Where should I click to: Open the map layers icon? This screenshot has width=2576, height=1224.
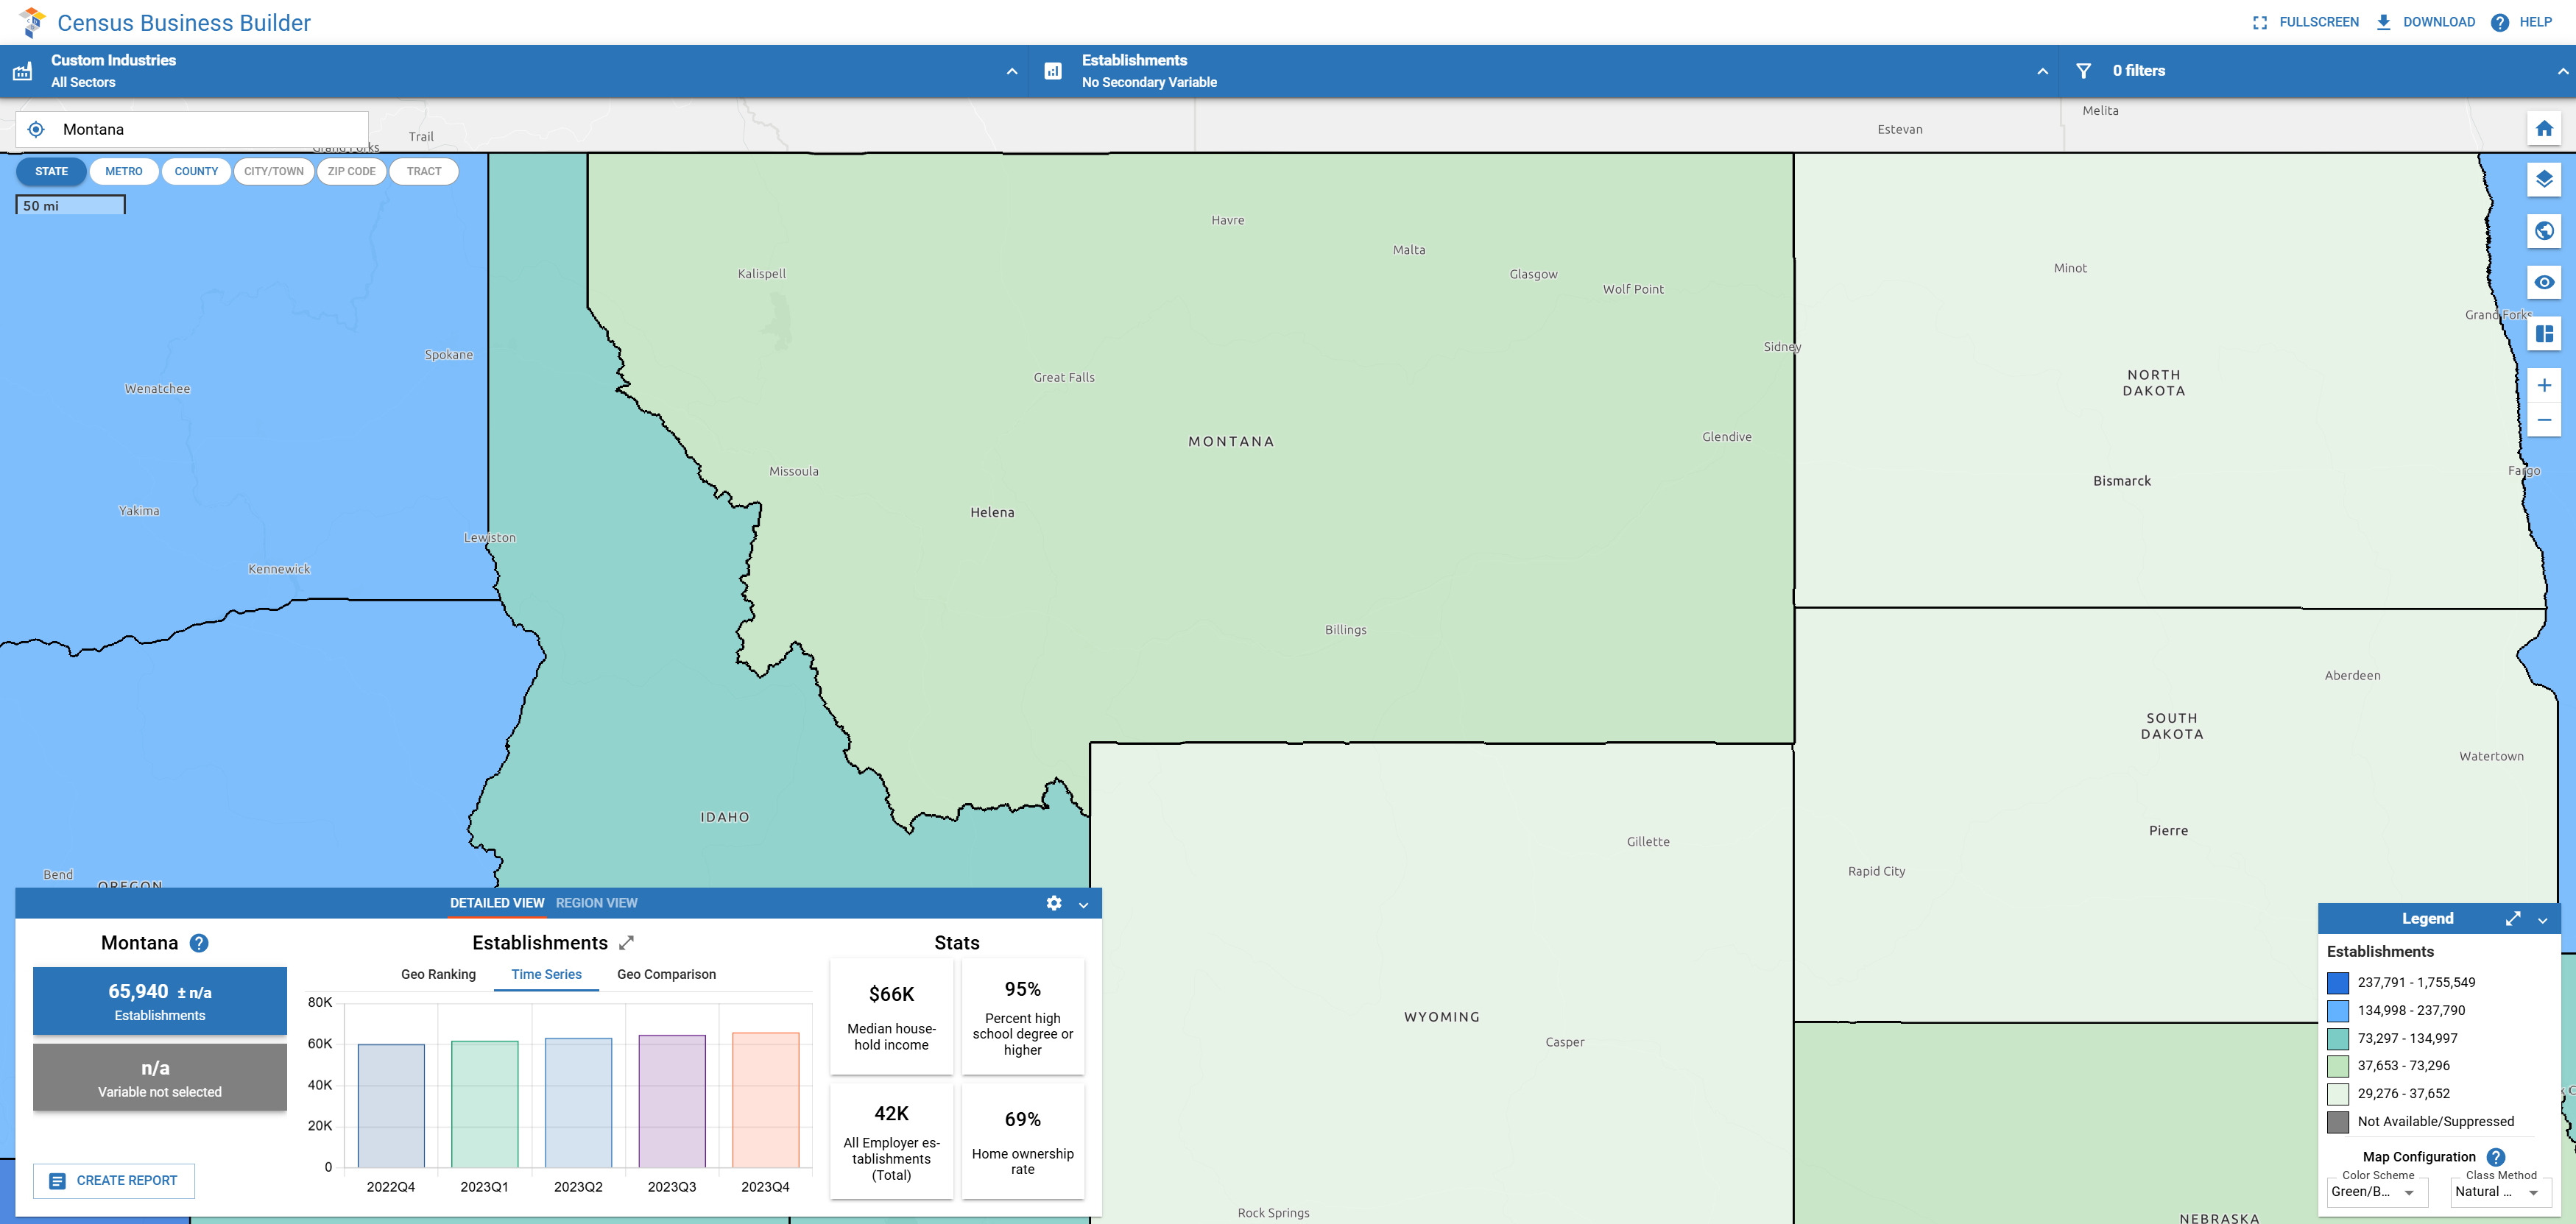click(2544, 179)
